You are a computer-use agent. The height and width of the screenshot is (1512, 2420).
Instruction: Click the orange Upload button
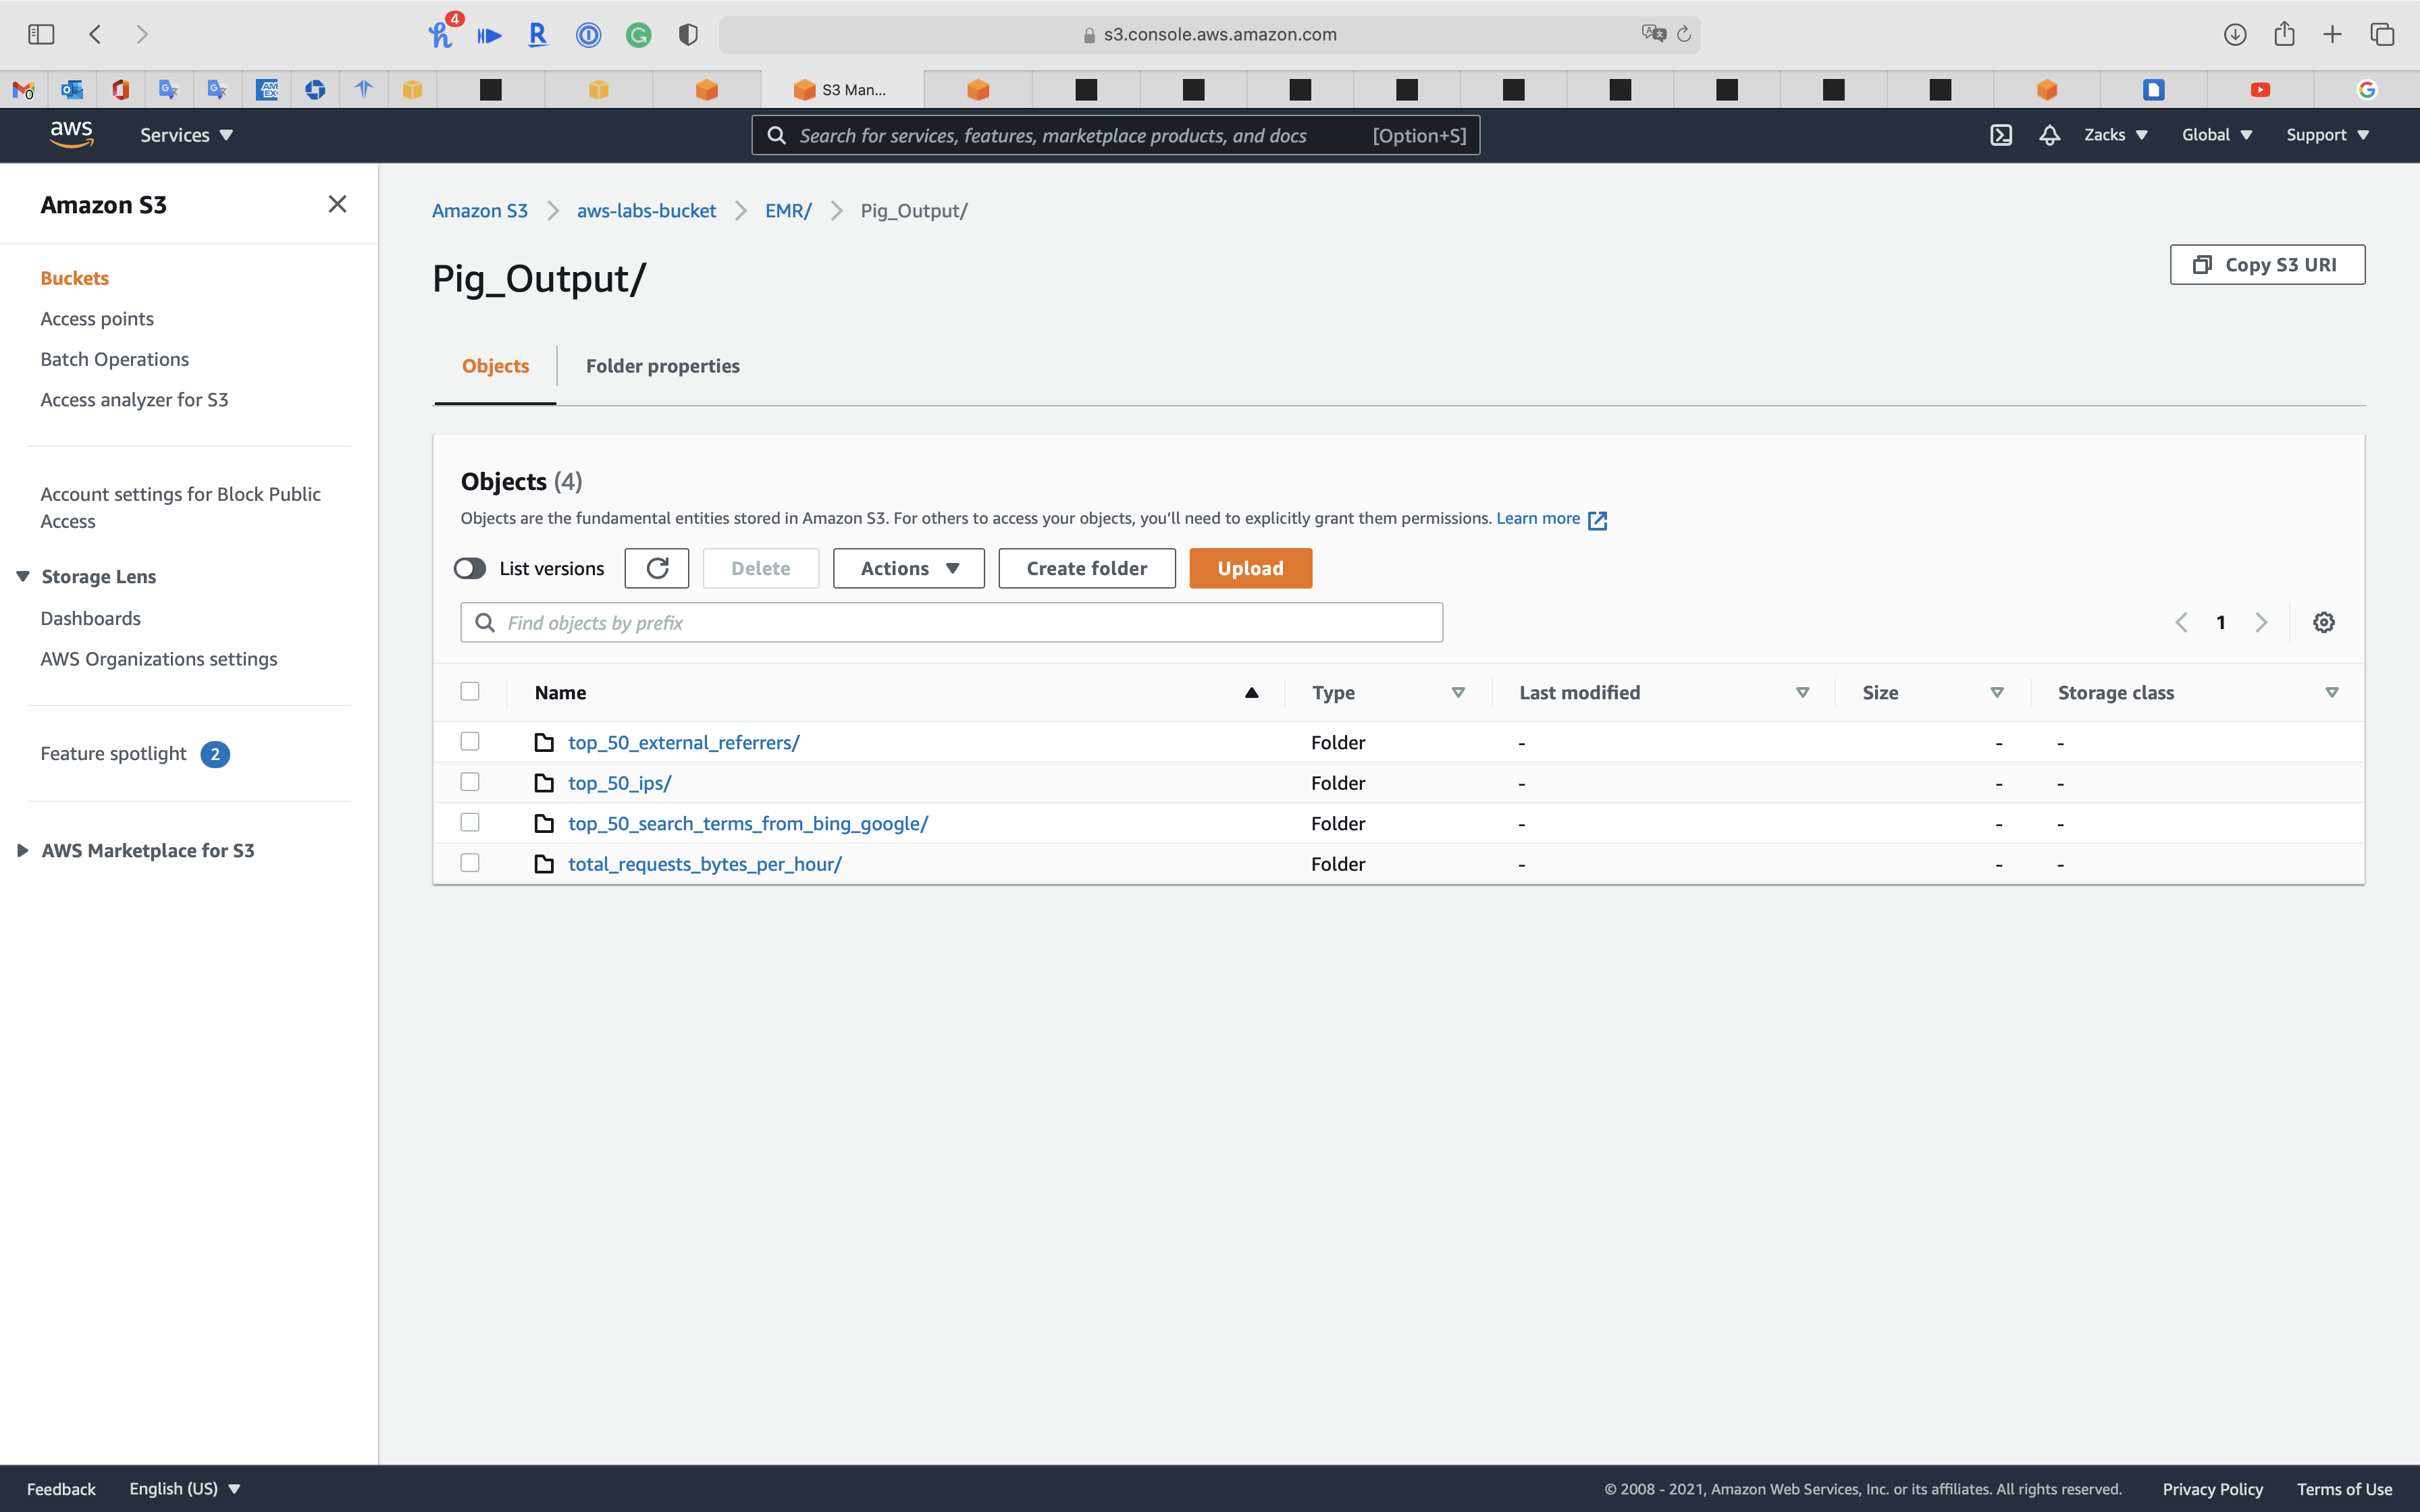pos(1250,568)
